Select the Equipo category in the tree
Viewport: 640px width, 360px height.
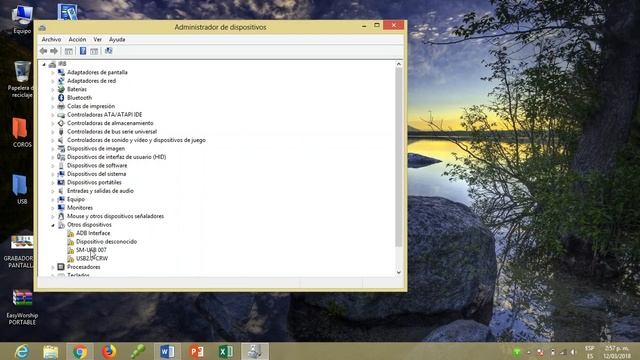(x=76, y=200)
